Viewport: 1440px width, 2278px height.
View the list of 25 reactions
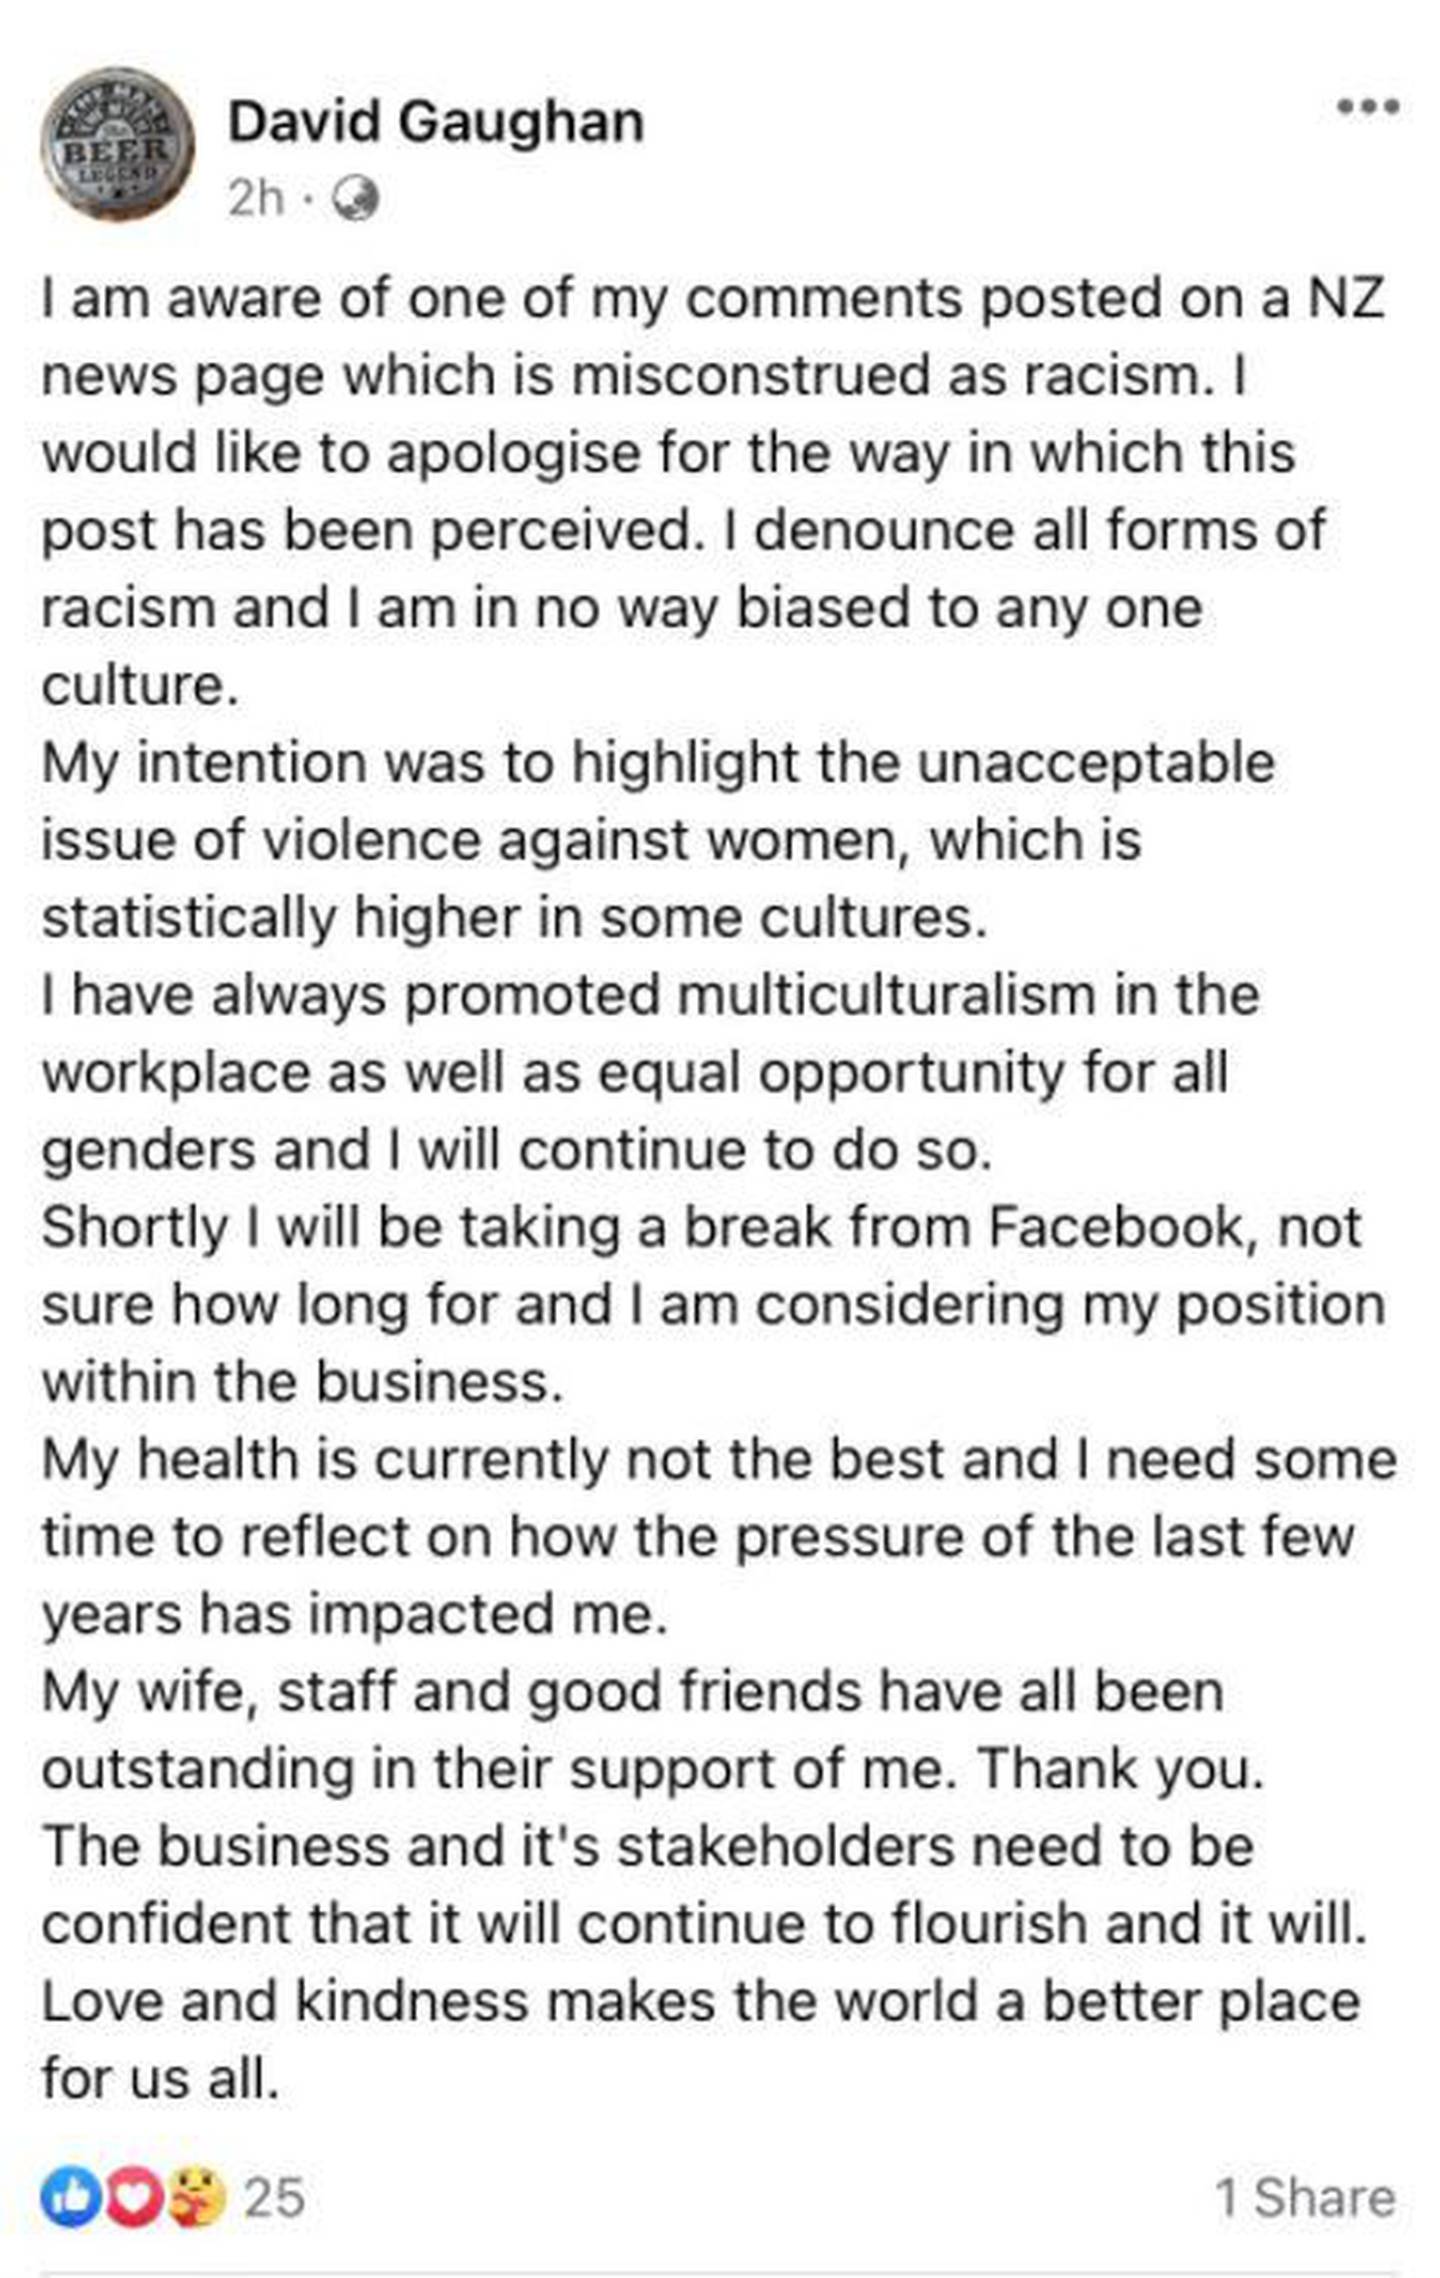pos(274,2197)
